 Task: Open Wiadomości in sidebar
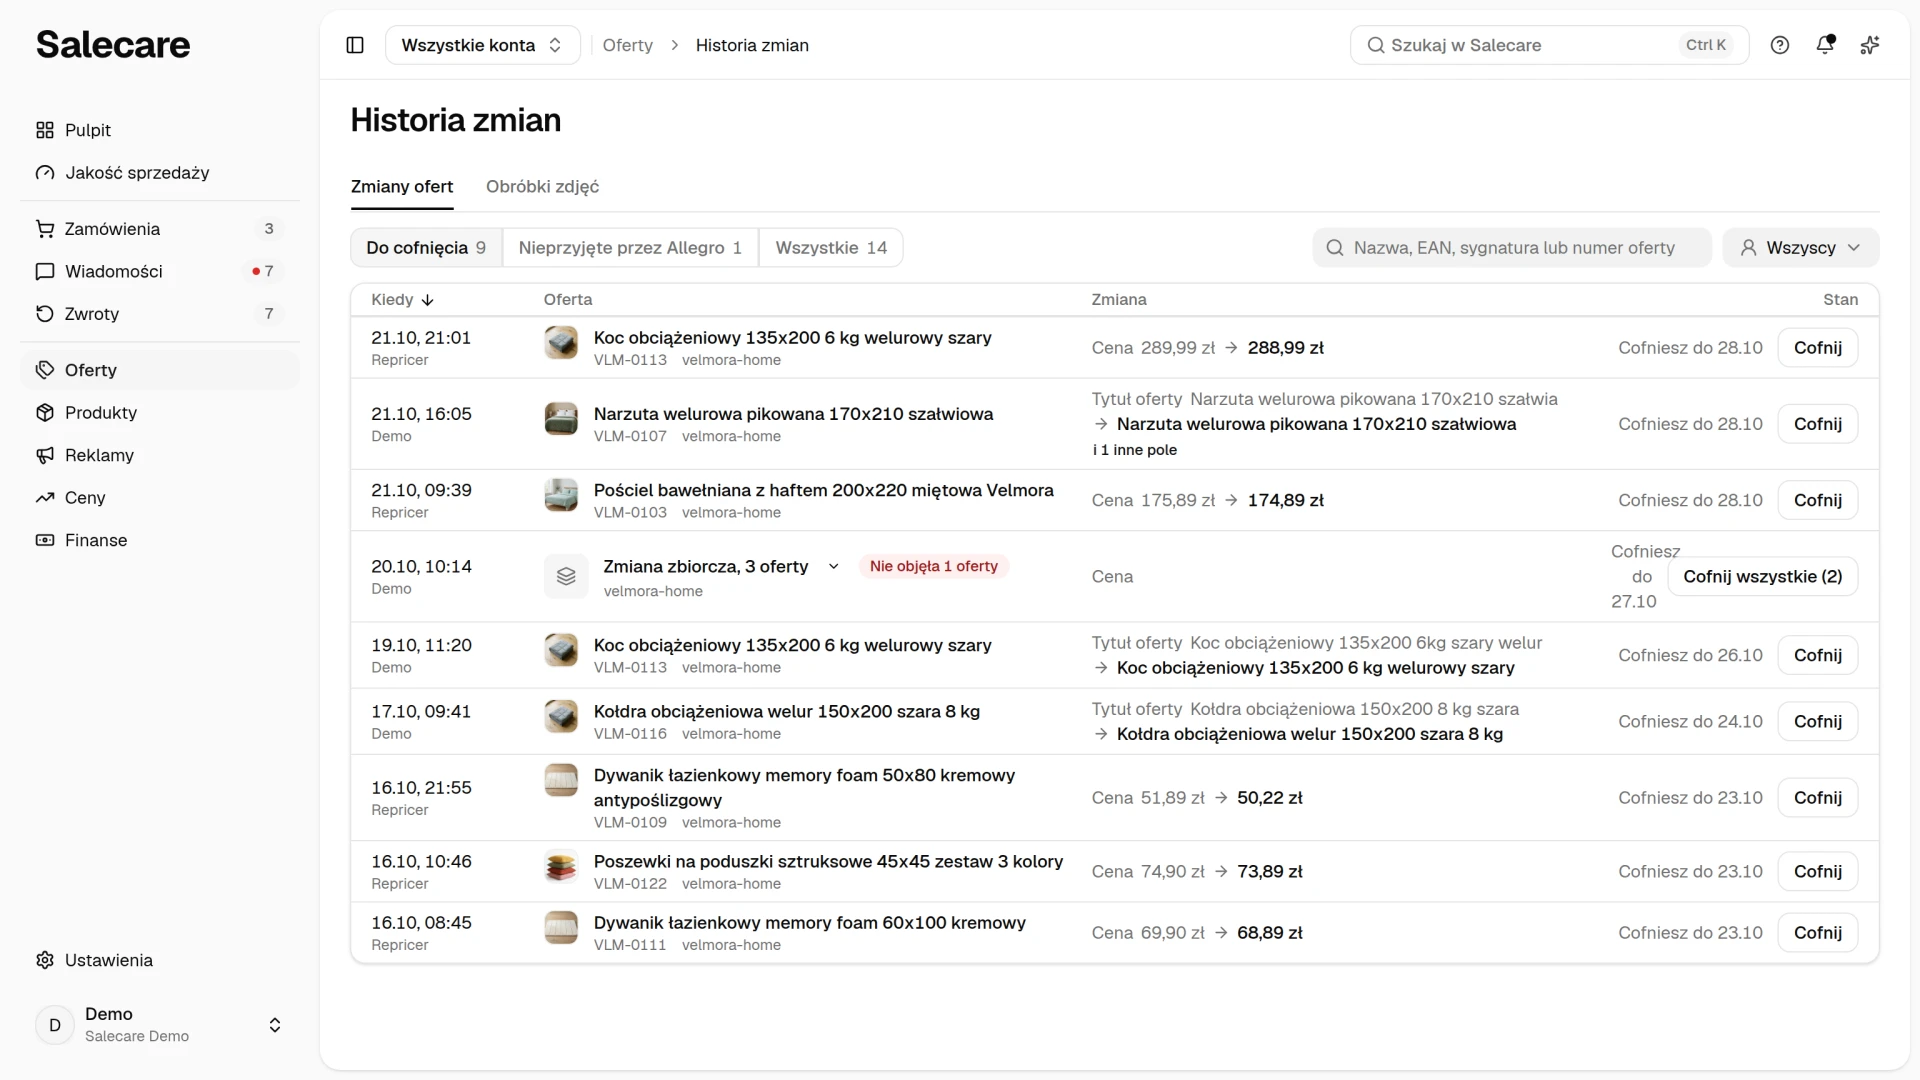(x=160, y=271)
